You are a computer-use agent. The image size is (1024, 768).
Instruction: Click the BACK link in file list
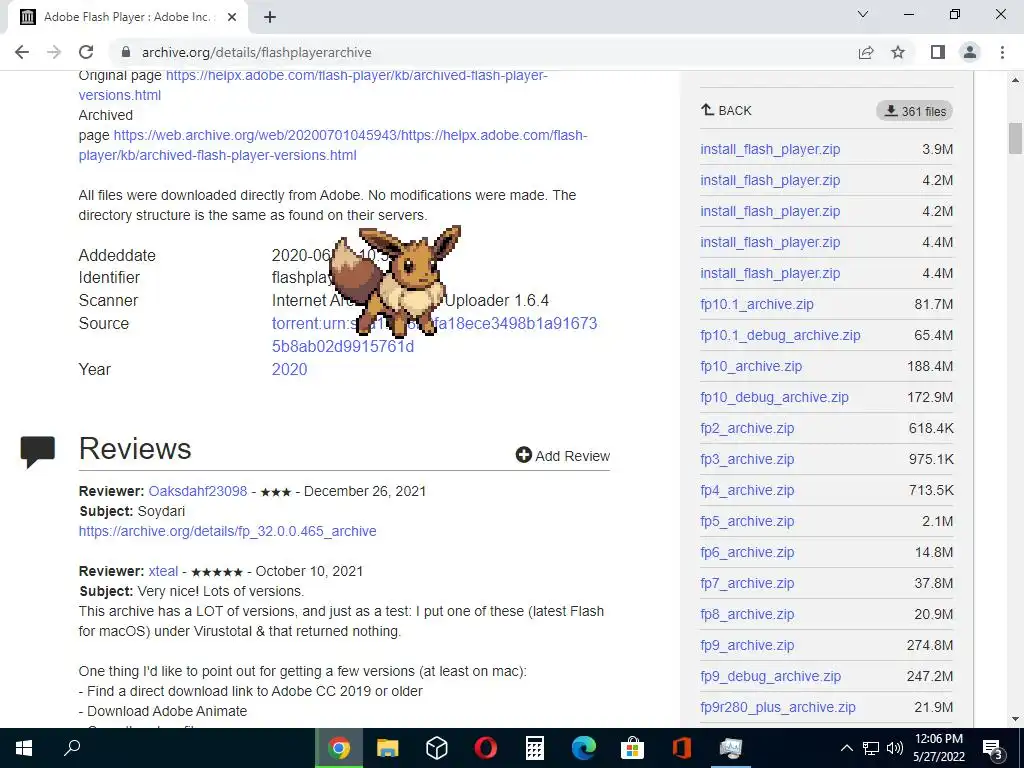[x=726, y=110]
